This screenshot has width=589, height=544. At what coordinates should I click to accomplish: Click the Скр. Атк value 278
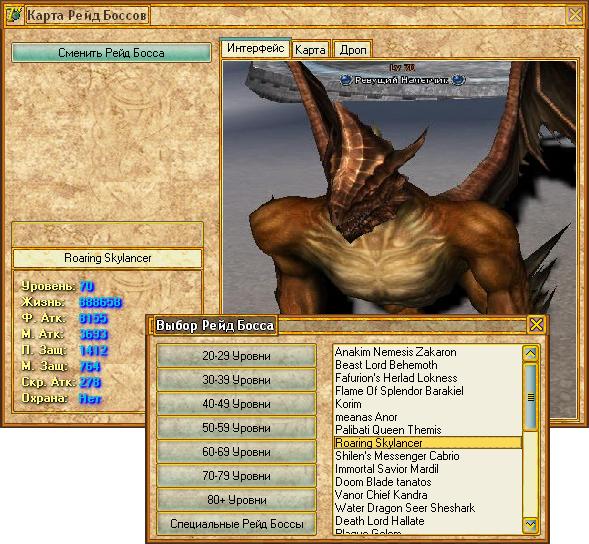pos(90,382)
